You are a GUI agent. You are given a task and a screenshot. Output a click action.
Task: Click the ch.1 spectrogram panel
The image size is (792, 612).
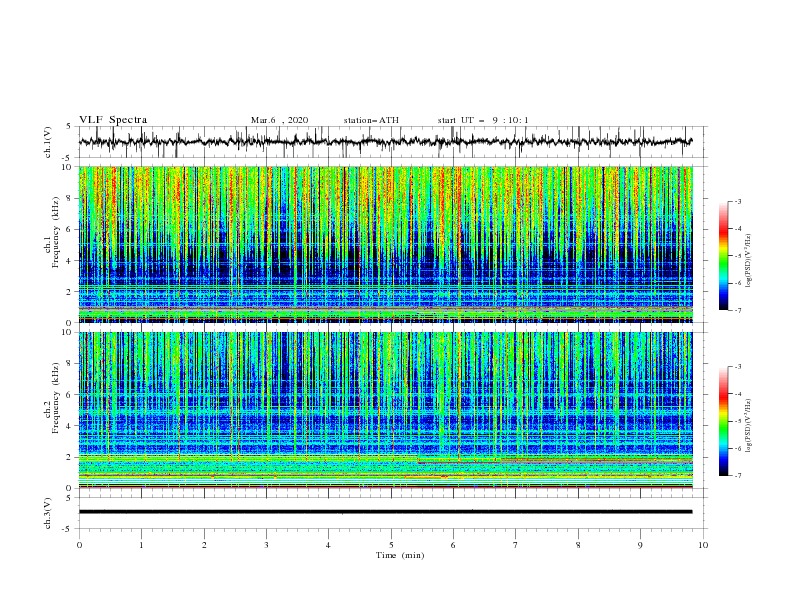tap(386, 244)
